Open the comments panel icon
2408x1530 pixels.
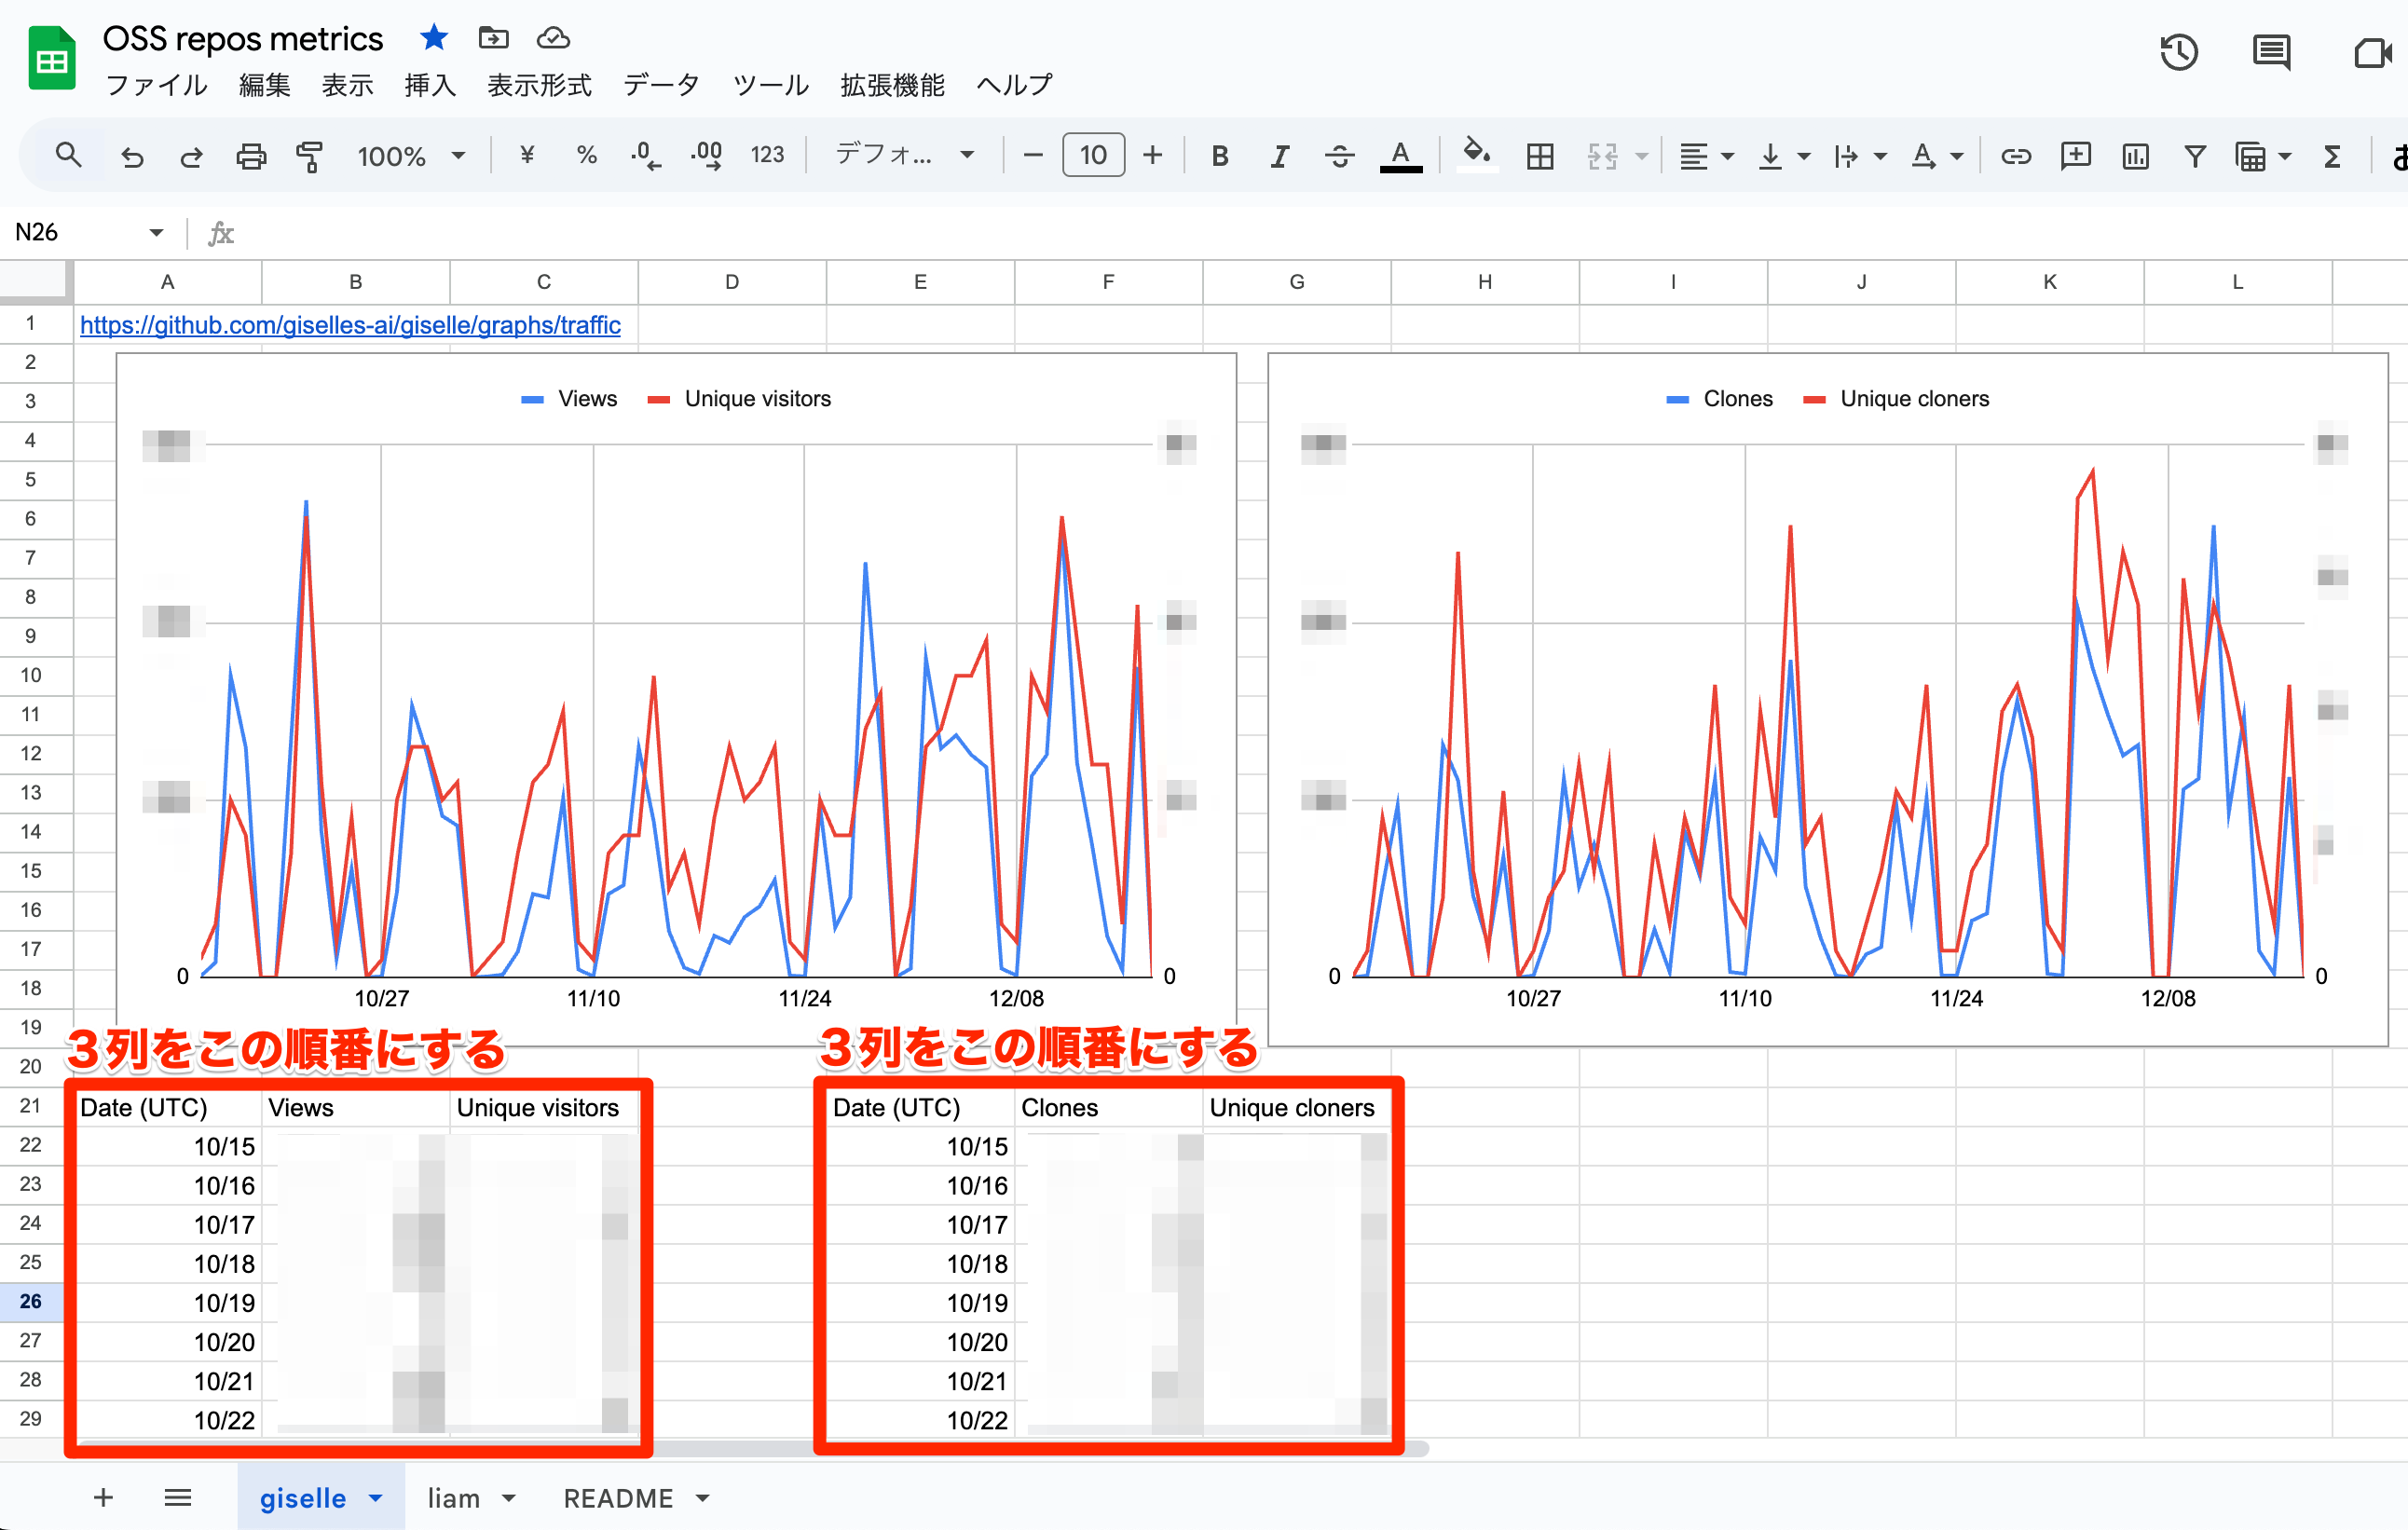pos(2271,52)
